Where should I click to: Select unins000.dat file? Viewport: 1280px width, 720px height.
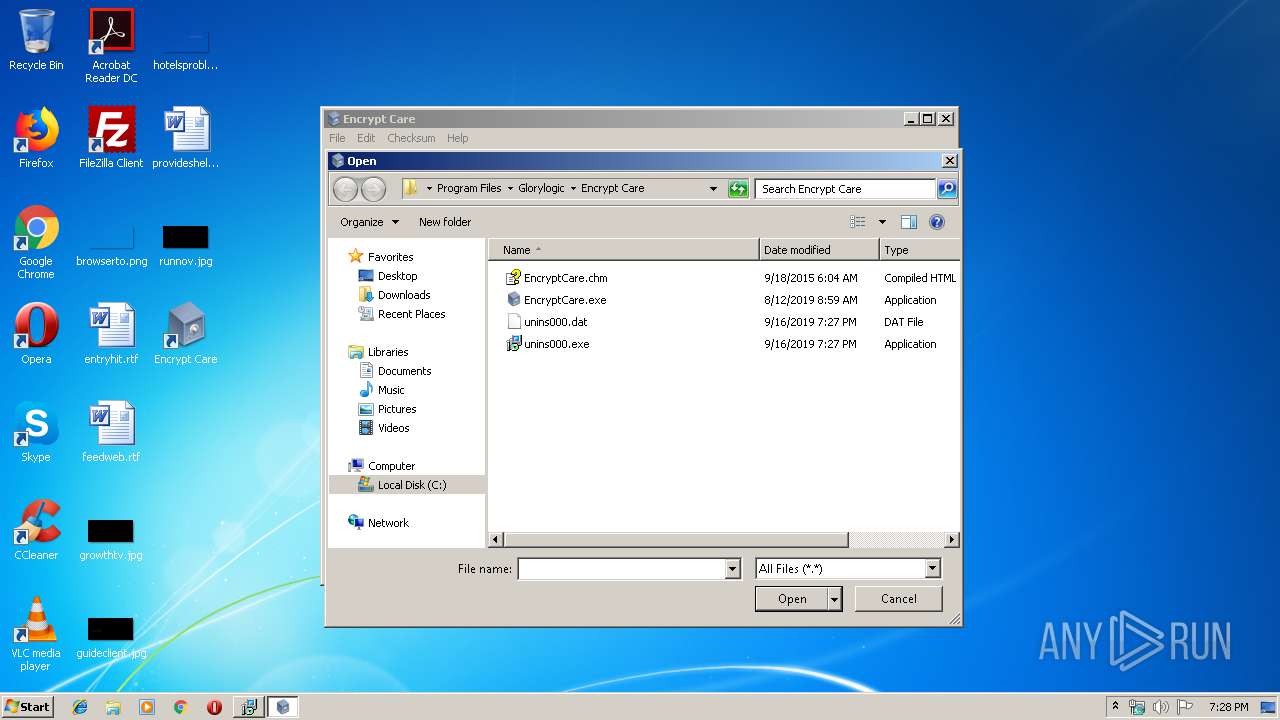pyautogui.click(x=555, y=322)
